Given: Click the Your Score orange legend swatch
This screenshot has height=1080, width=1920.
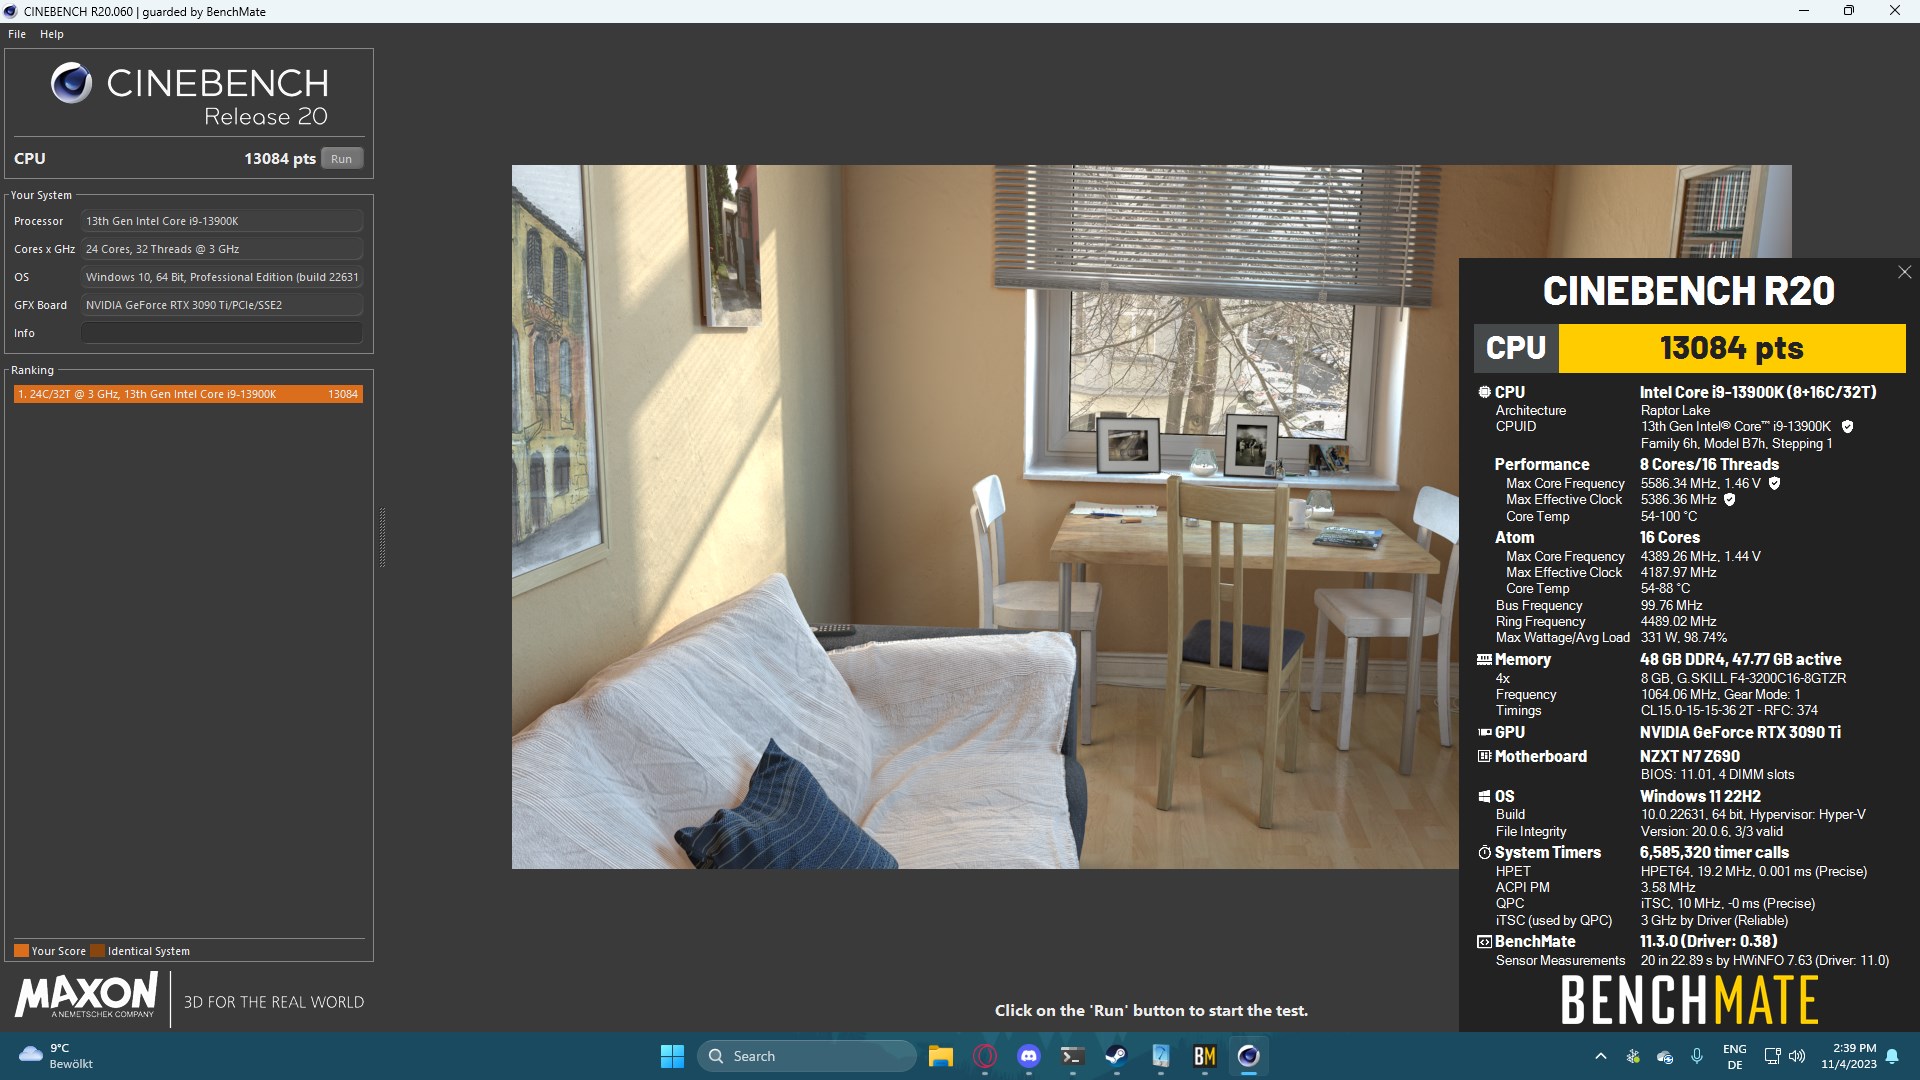Looking at the screenshot, I should pos(21,951).
